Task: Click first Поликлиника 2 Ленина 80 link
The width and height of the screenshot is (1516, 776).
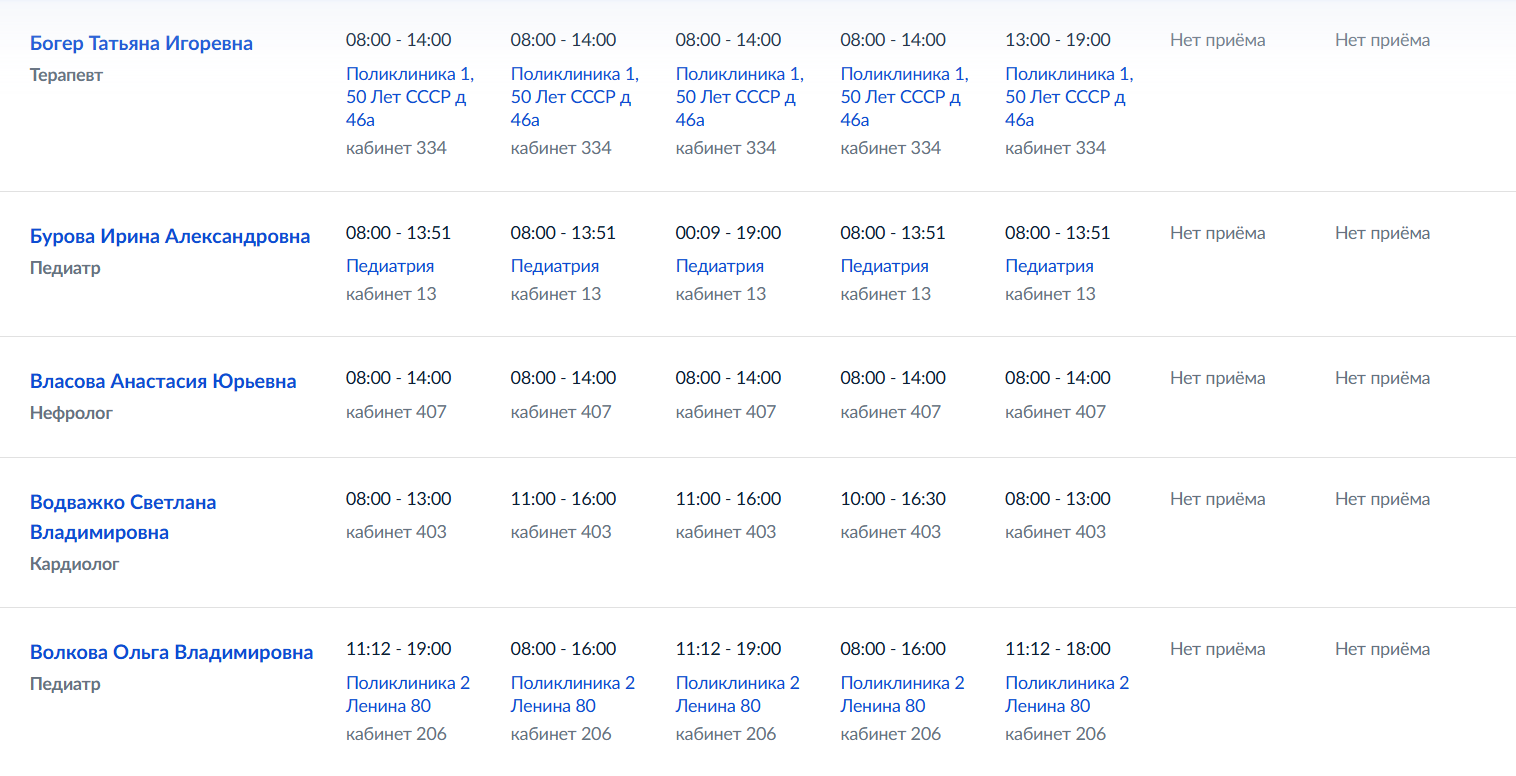Action: pyautogui.click(x=408, y=694)
